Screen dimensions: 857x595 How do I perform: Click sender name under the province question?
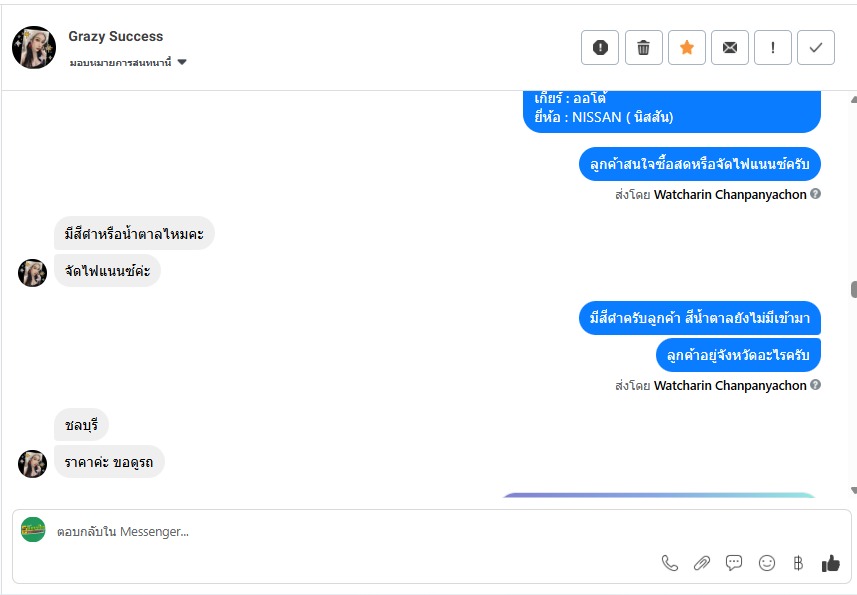pos(730,386)
